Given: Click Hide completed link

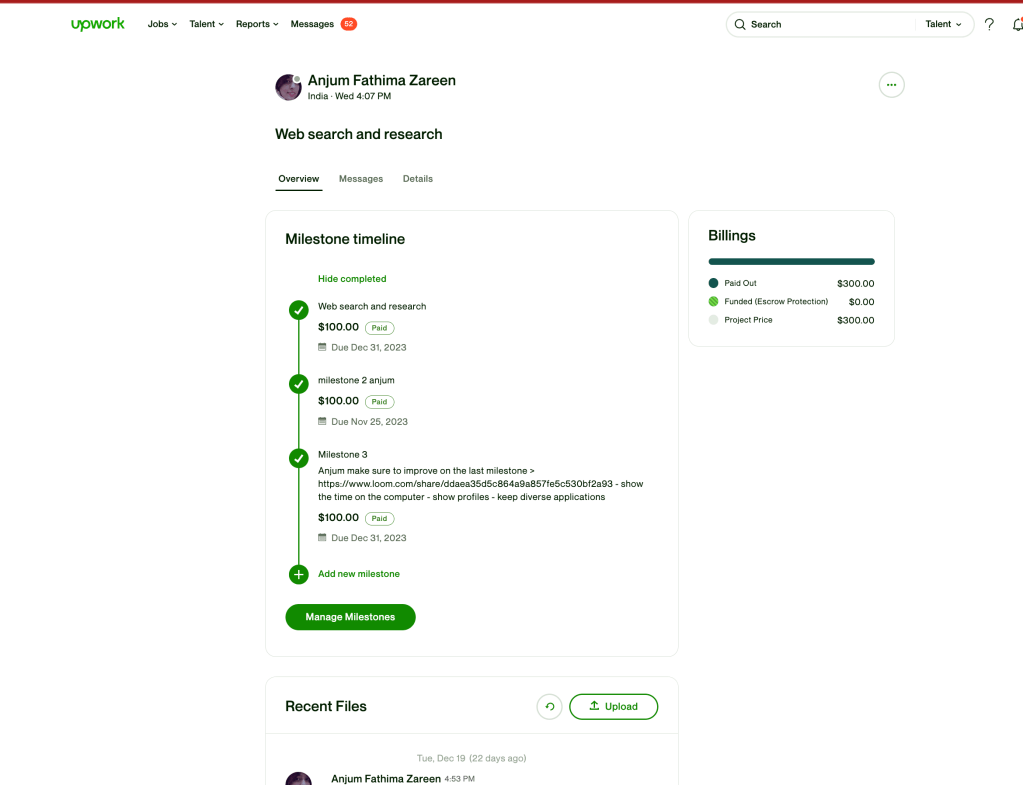Looking at the screenshot, I should click(352, 279).
